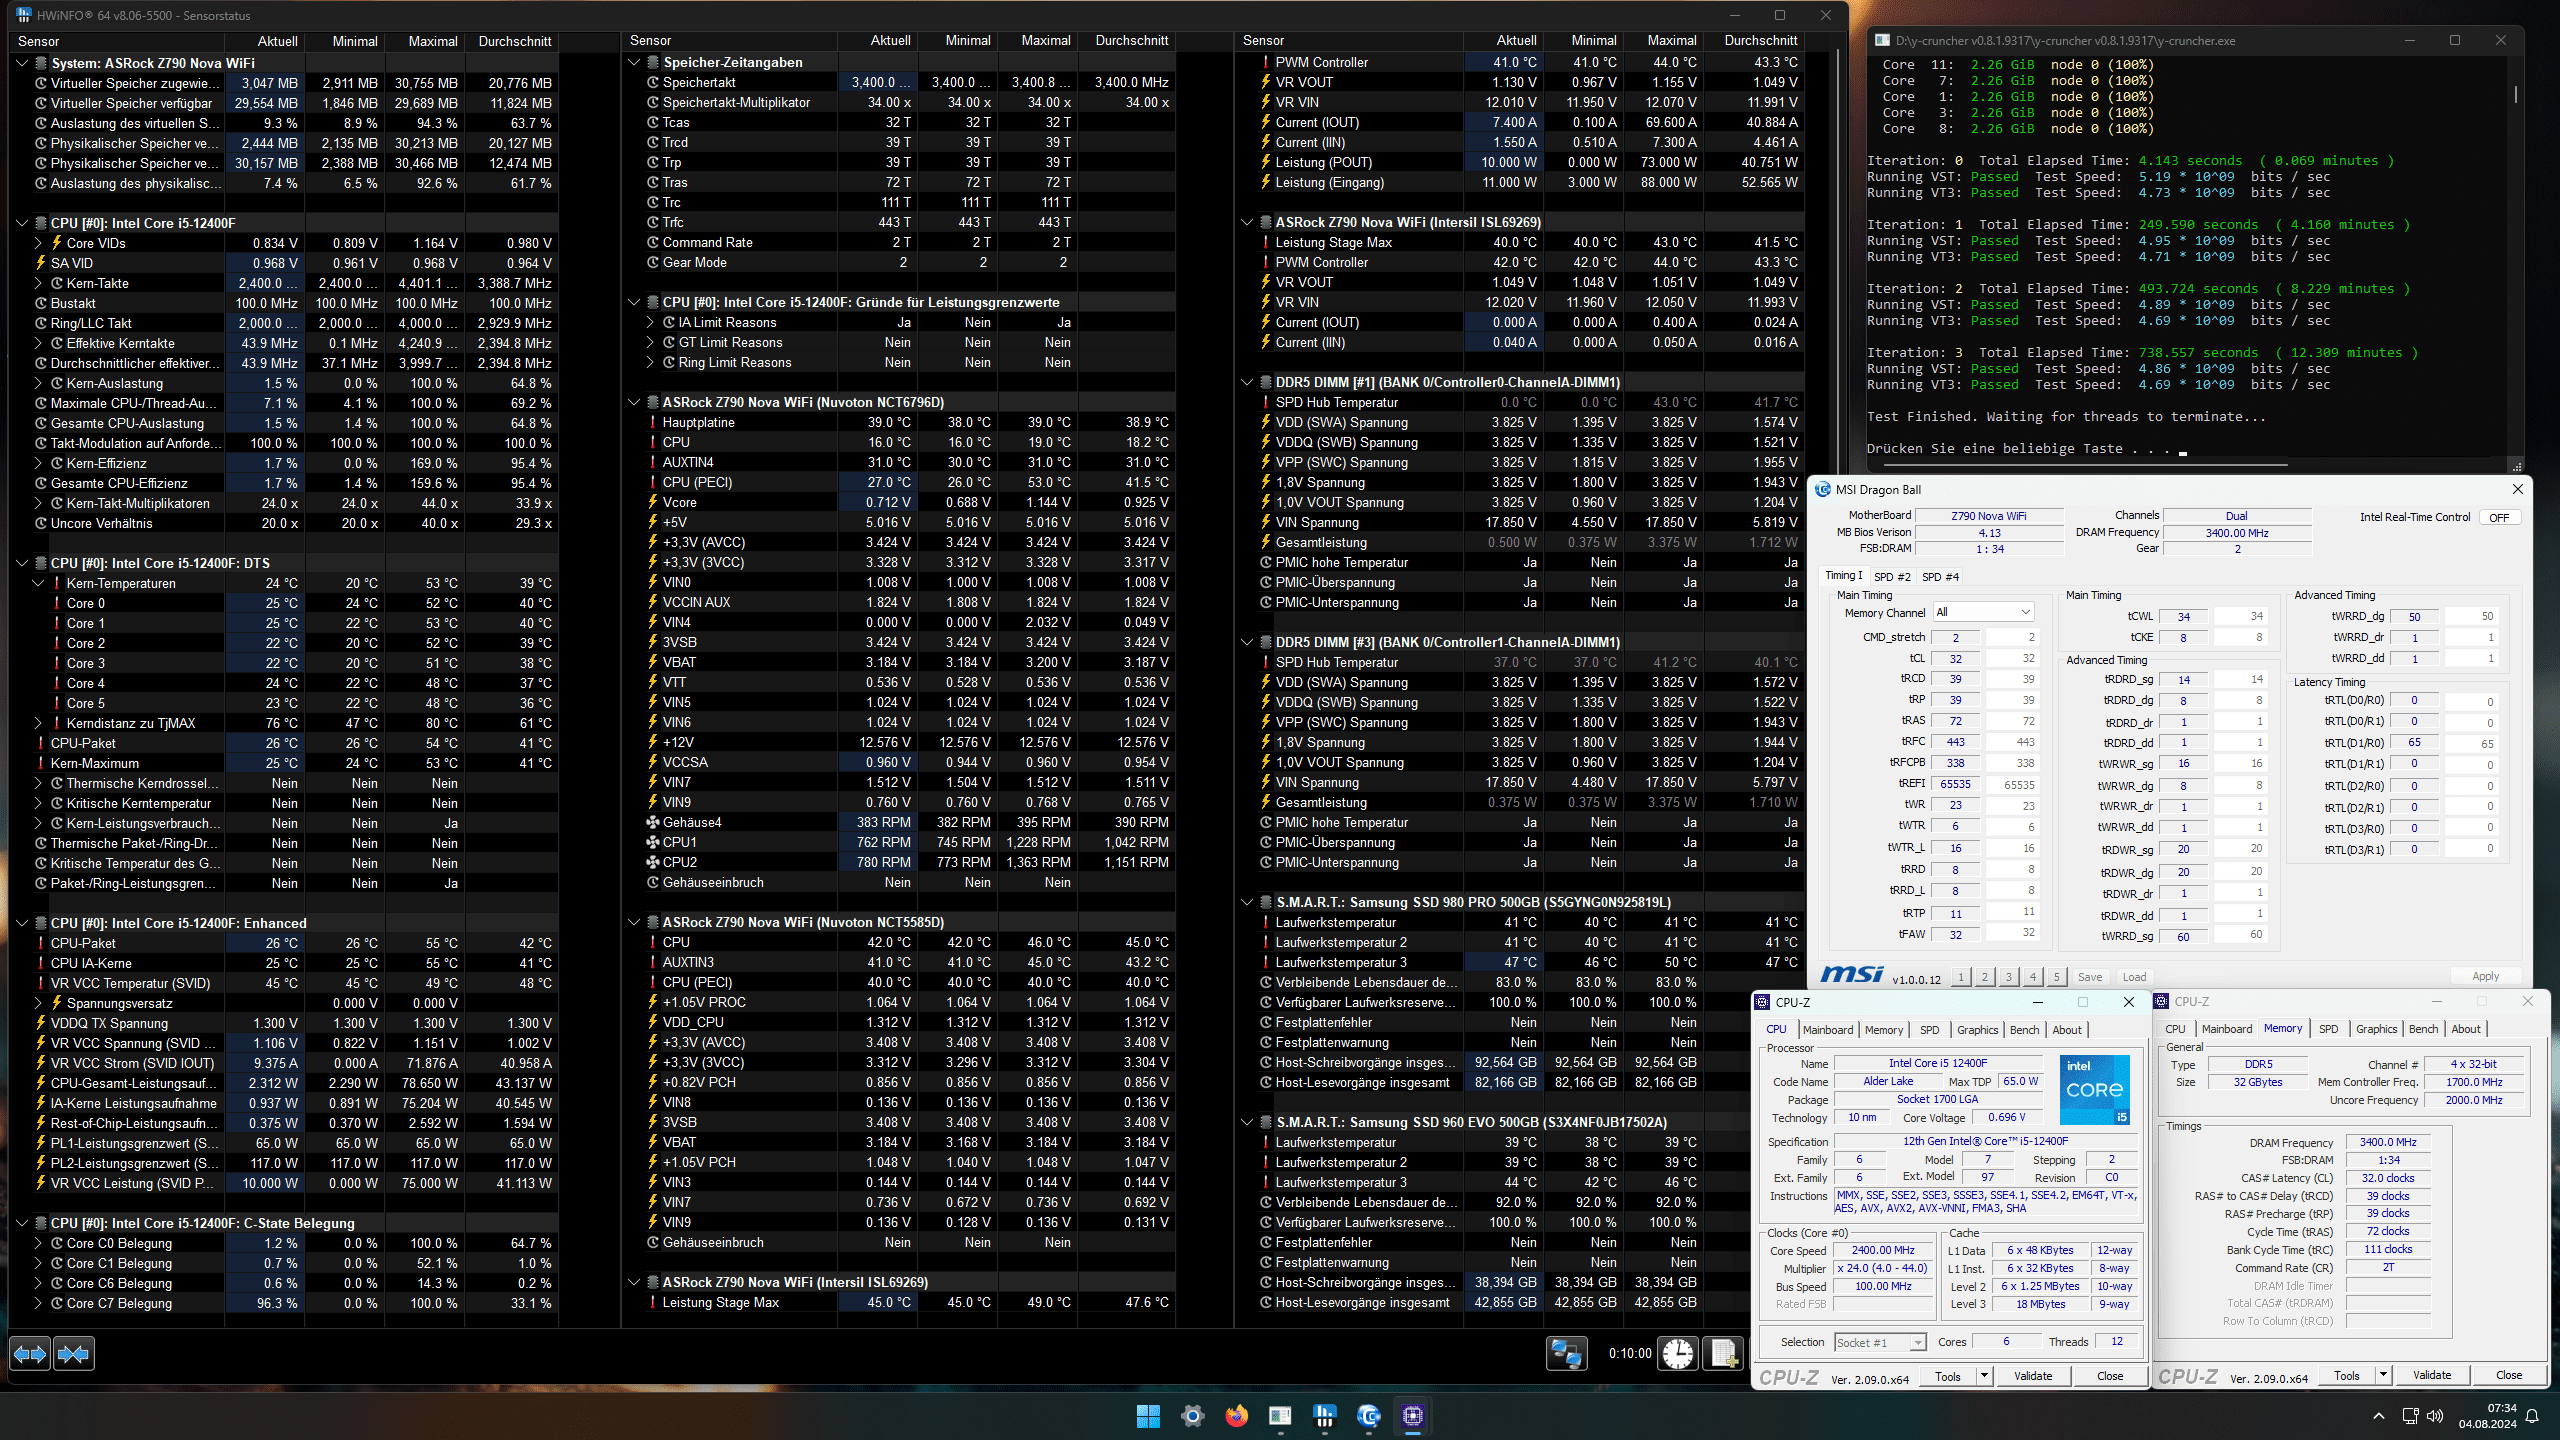
Task: Click Apply button in Dragon Ball
Action: [x=2486, y=976]
